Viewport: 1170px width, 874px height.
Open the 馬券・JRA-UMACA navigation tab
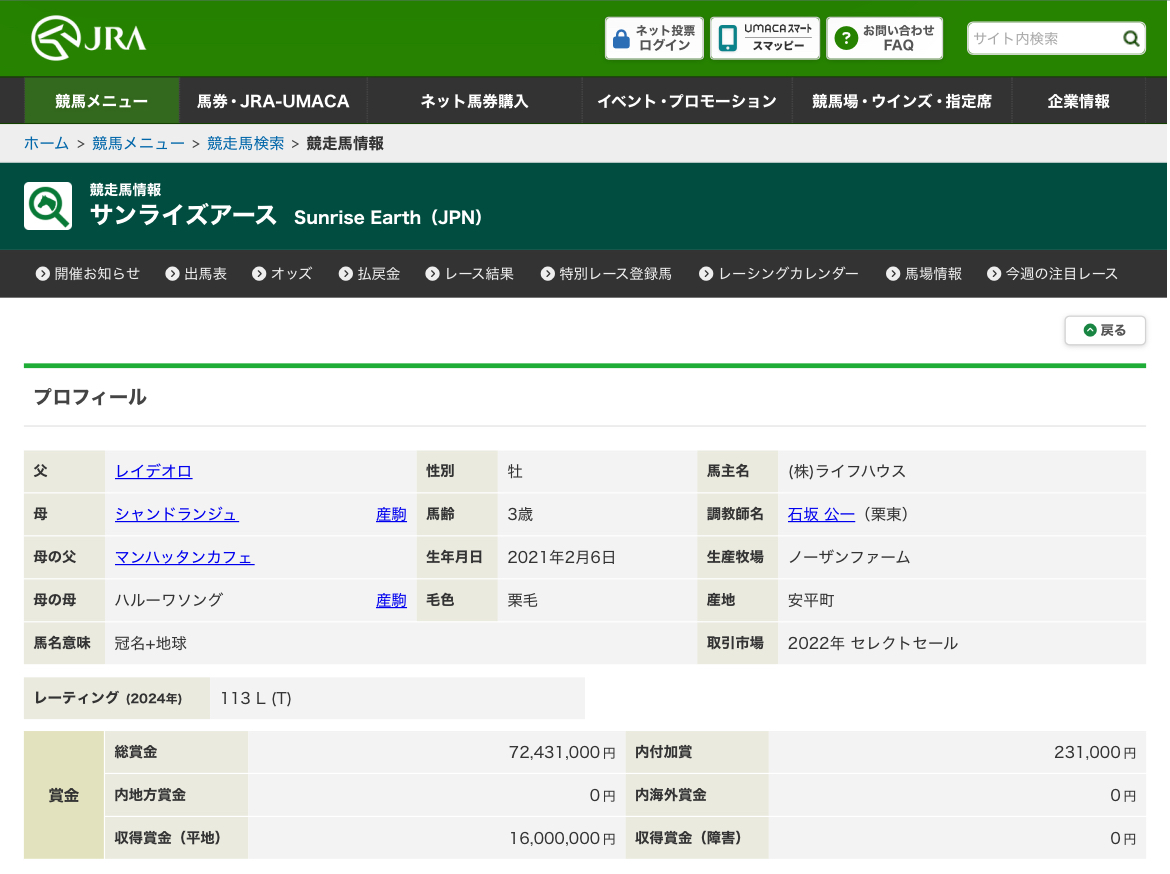273,101
